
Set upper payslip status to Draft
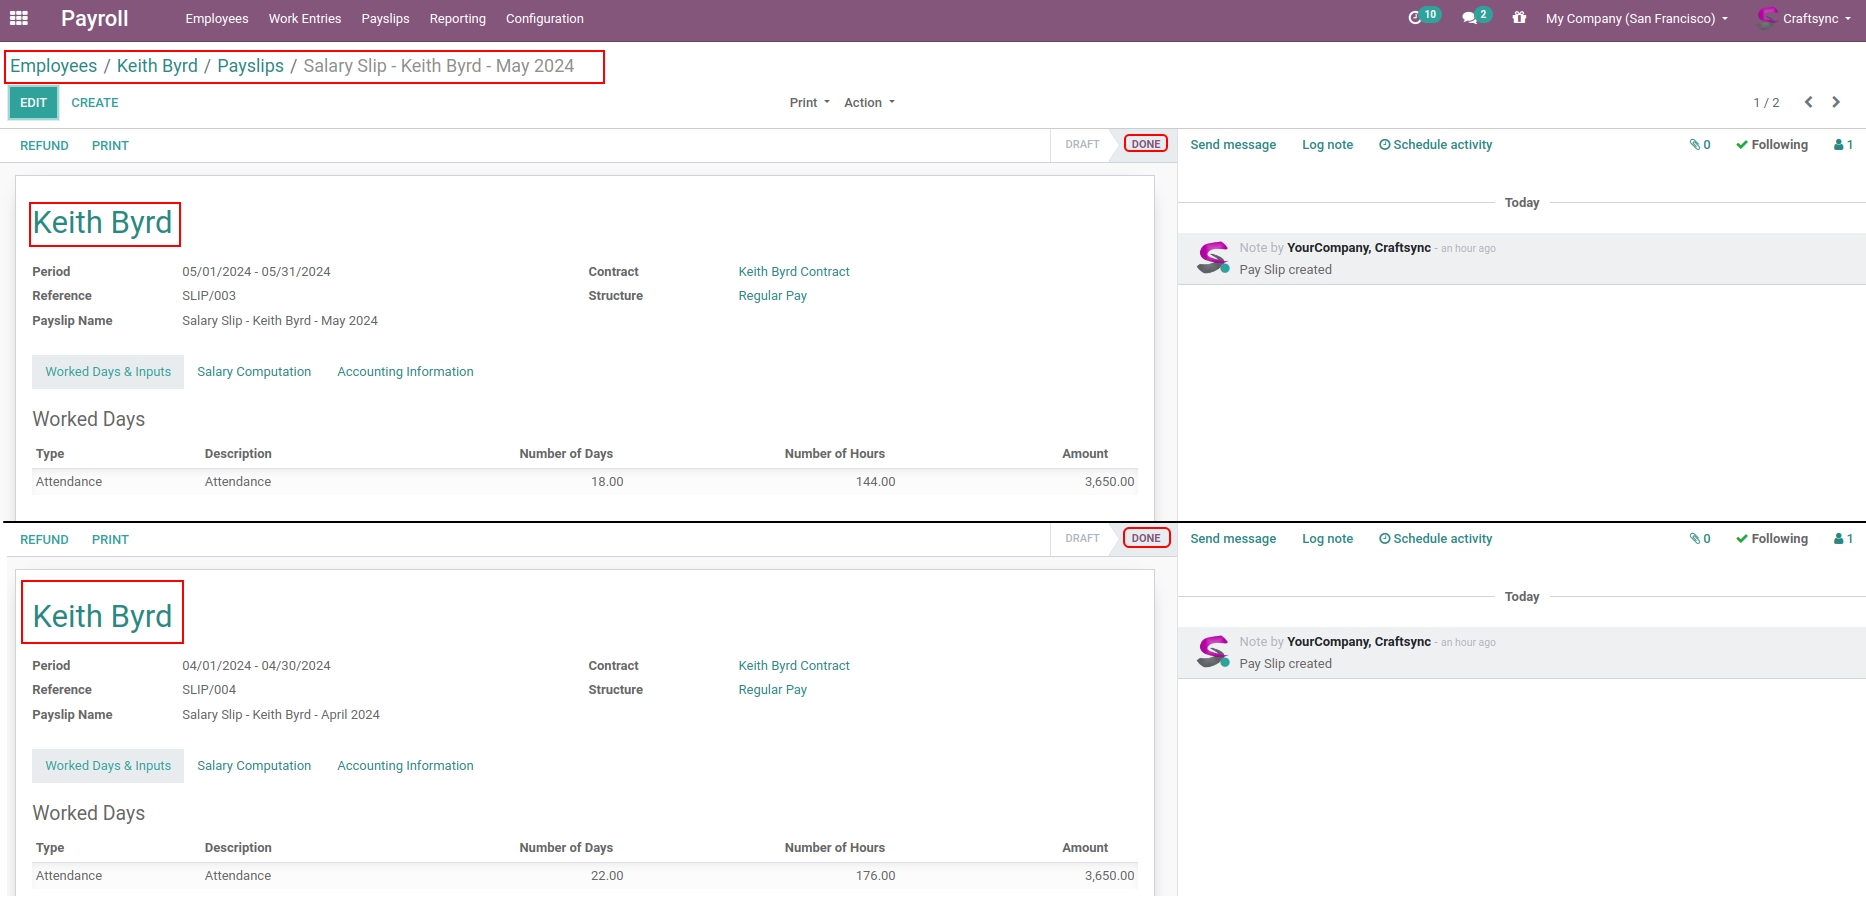click(1081, 145)
